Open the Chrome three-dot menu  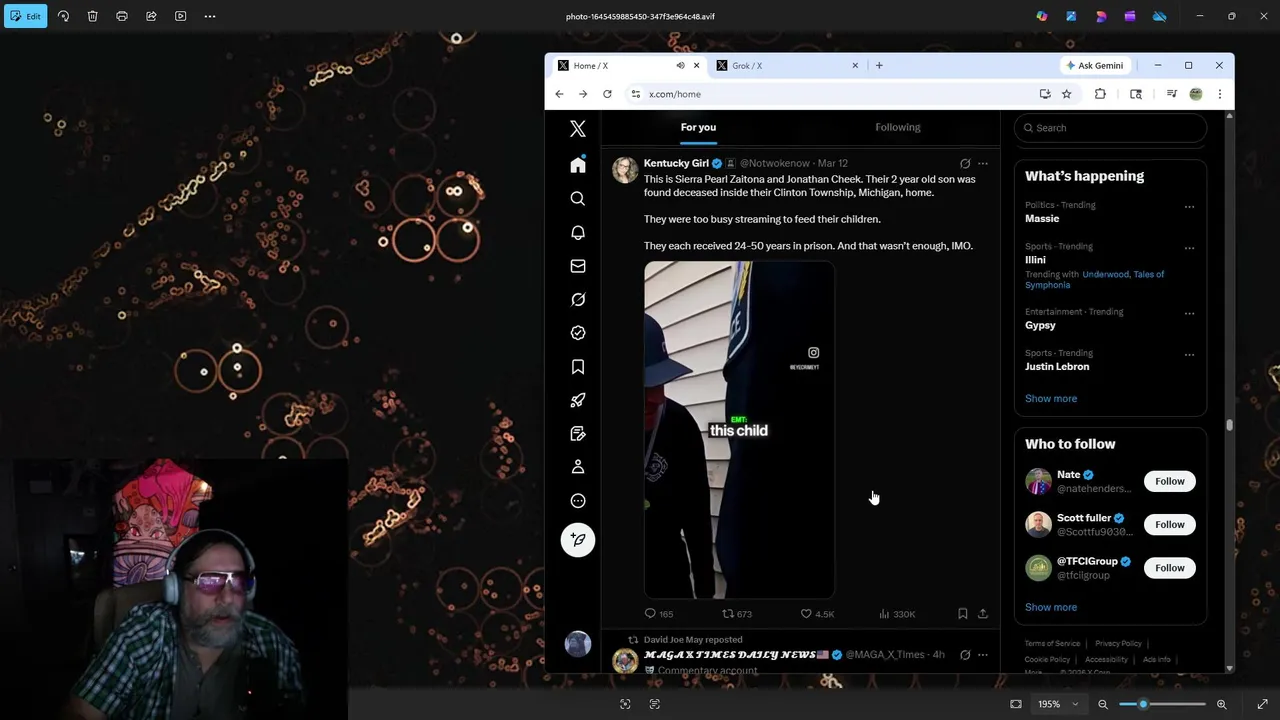1220,94
